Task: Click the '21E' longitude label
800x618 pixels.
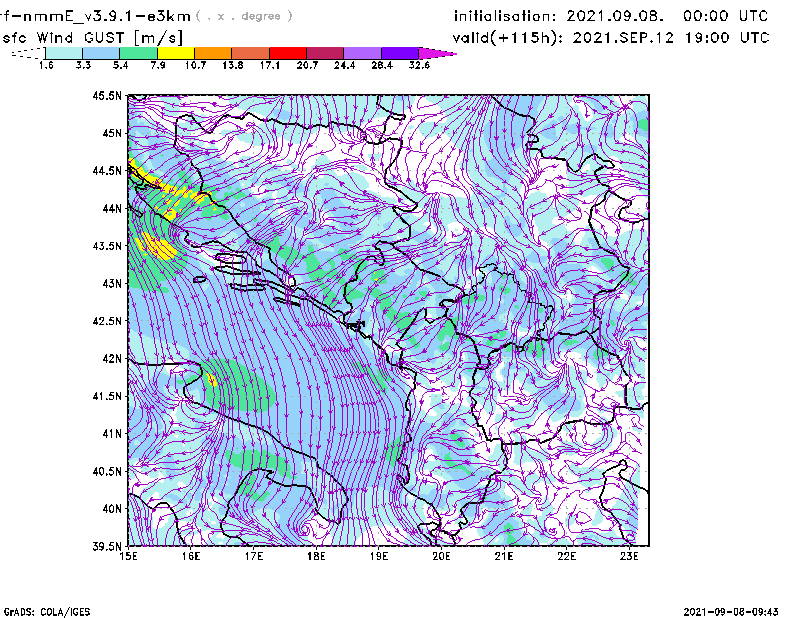Action: 504,556
